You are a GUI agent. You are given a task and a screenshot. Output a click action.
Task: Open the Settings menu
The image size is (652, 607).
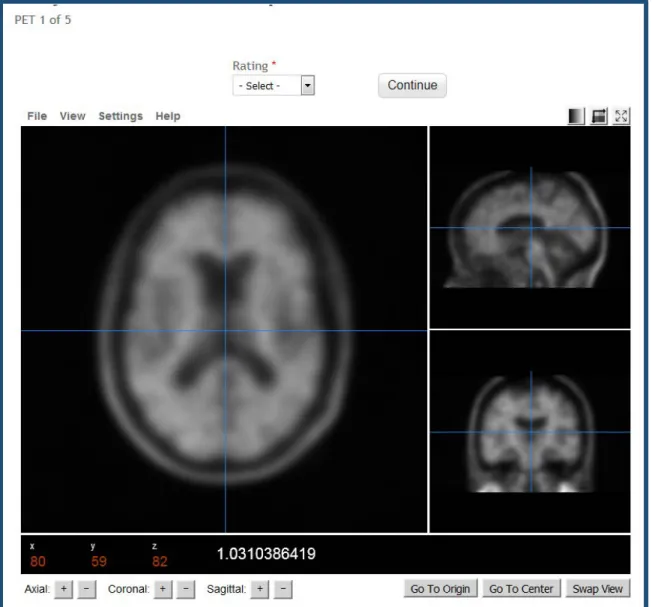pyautogui.click(x=121, y=116)
